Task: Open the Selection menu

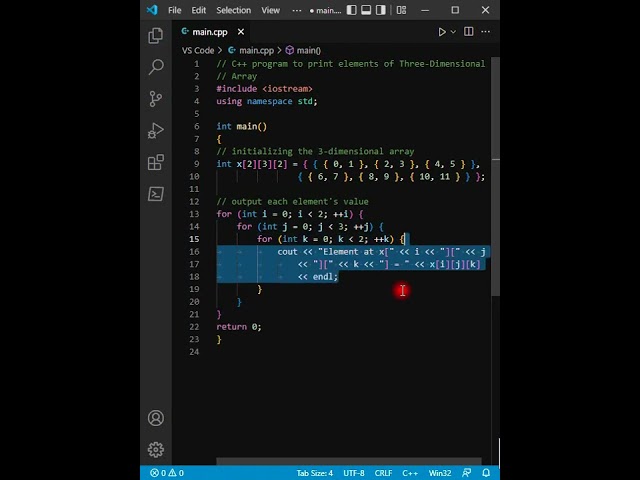Action: tap(233, 10)
